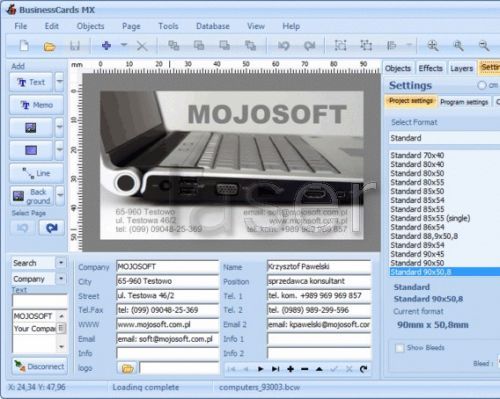Image resolution: width=500 pixels, height=399 pixels.
Task: Open the Objects menu
Action: [90, 26]
